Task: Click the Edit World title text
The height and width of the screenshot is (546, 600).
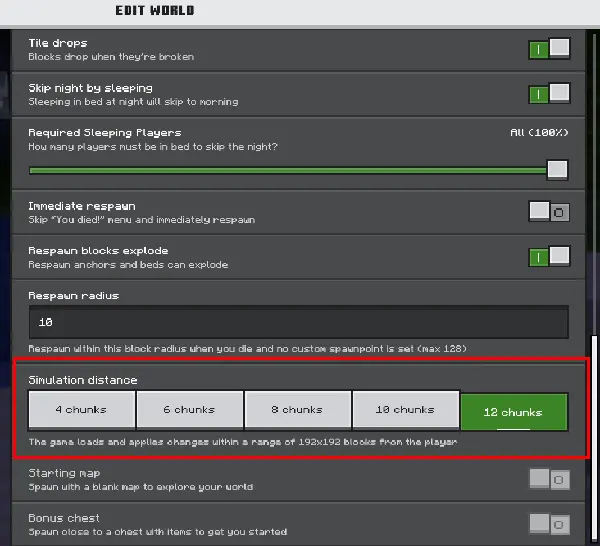Action: 155,11
